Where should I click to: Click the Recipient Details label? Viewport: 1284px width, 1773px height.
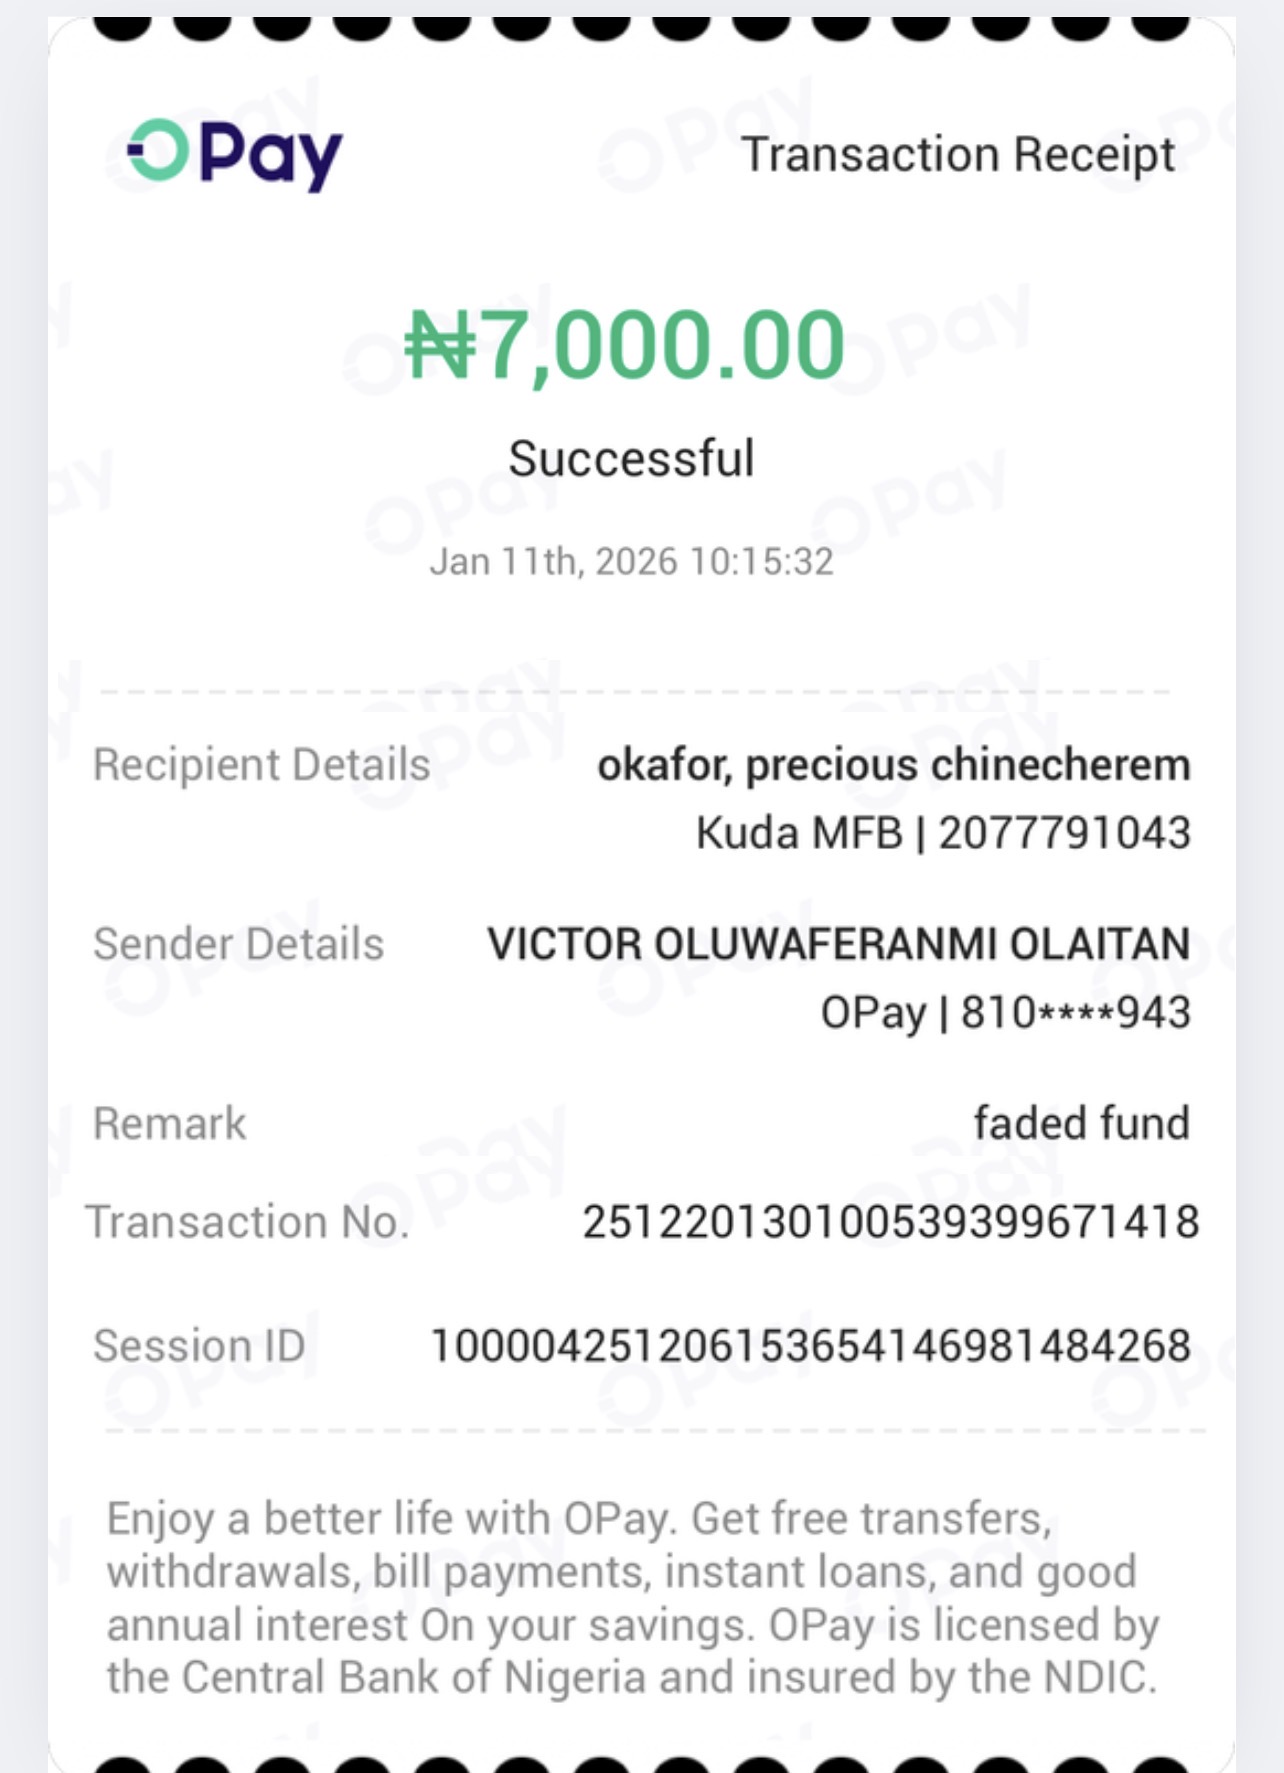[261, 765]
